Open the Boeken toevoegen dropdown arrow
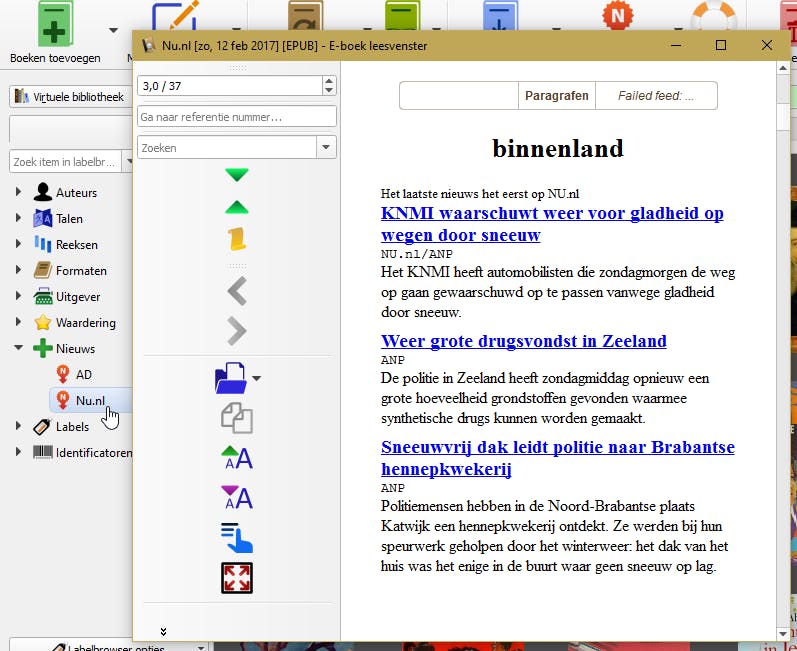Screen dimensions: 797x651 113,30
